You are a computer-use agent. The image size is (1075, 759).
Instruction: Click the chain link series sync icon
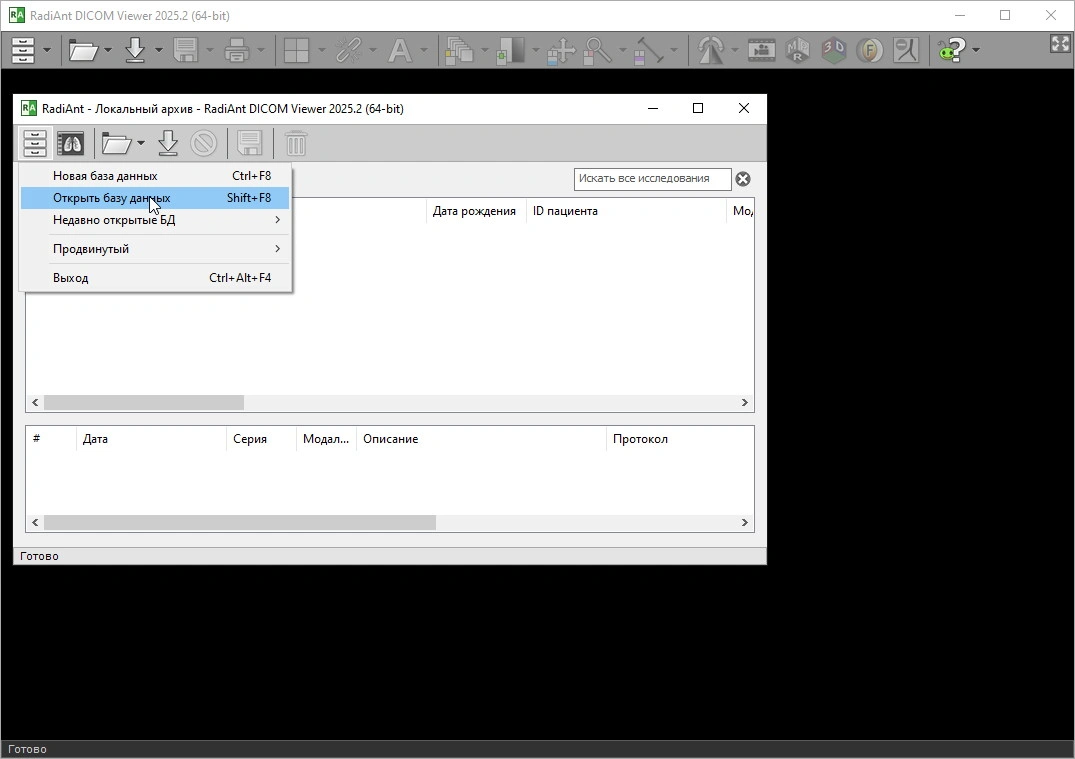point(348,50)
